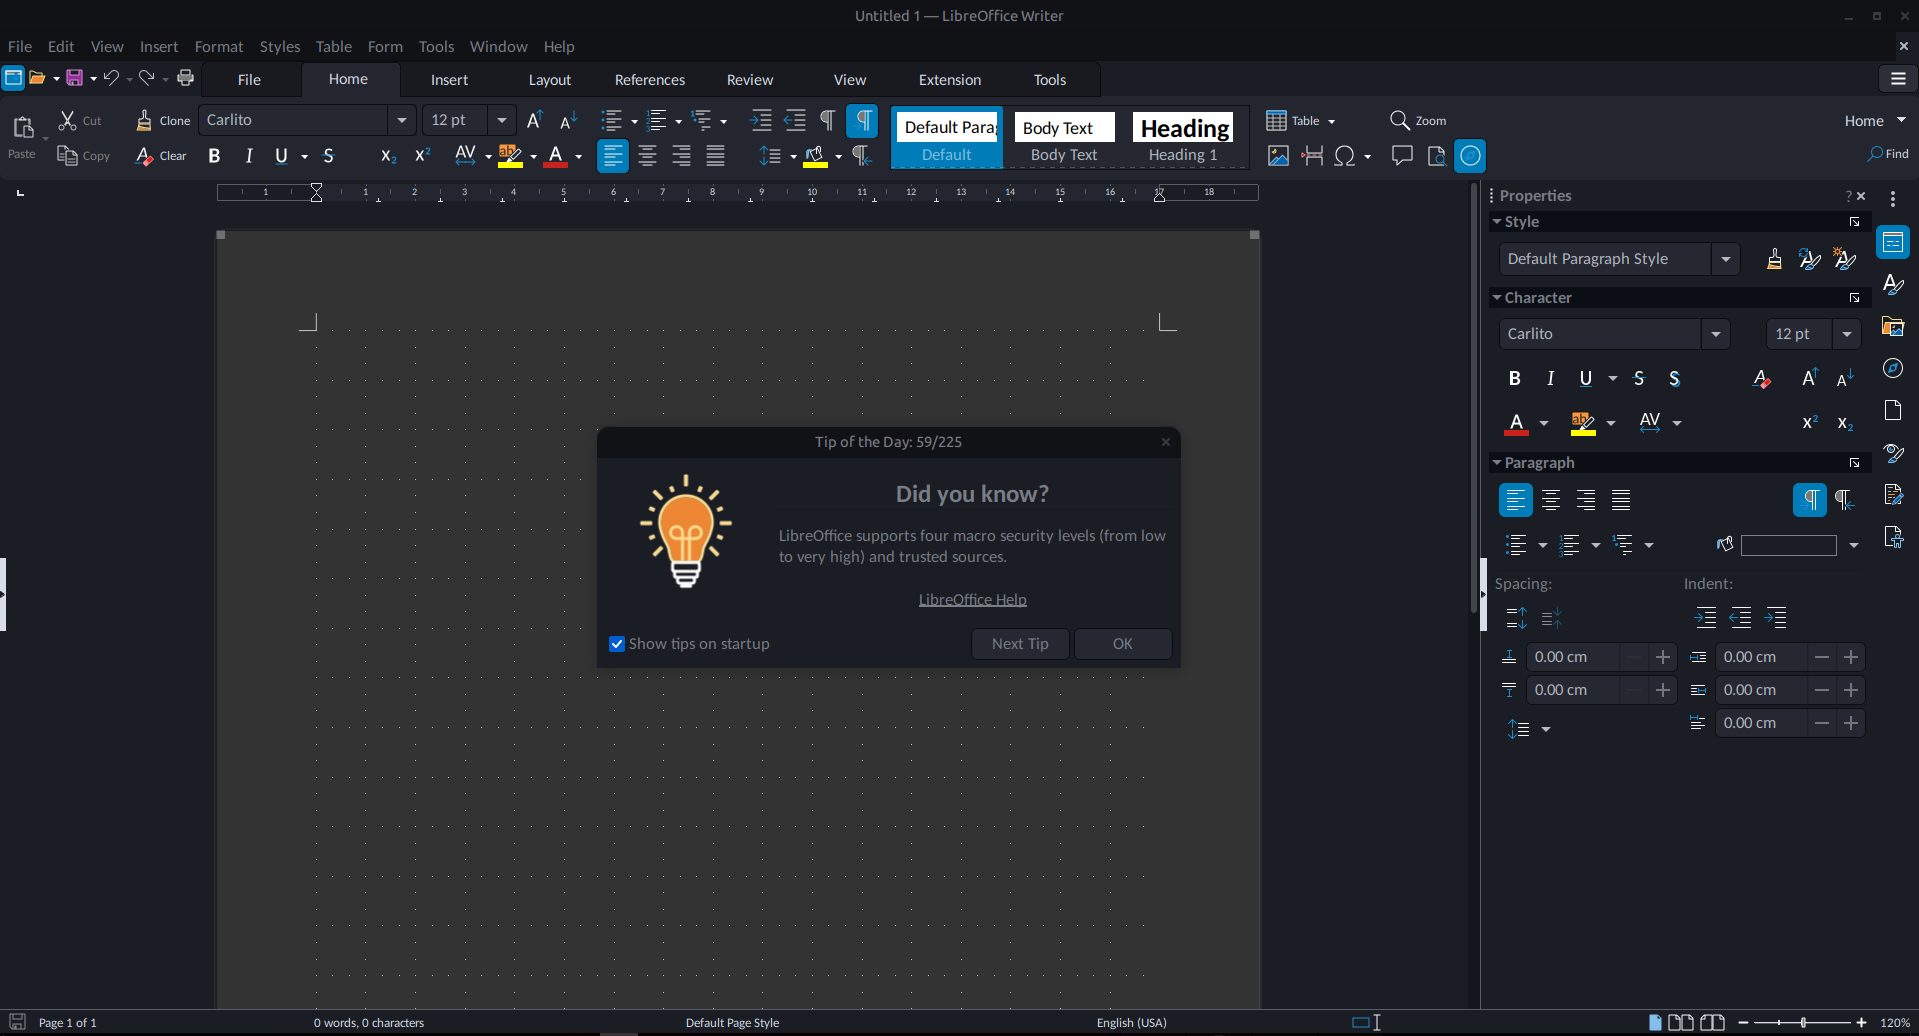Uncheck Show tips on startup
The height and width of the screenshot is (1036, 1919).
coord(617,644)
